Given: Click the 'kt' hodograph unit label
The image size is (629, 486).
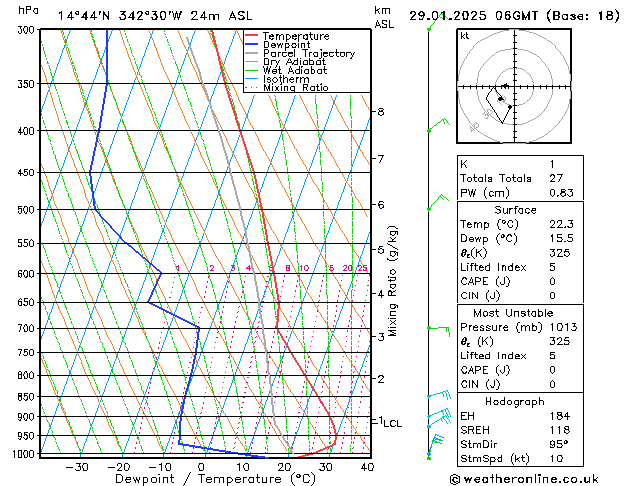Looking at the screenshot, I should point(465,36).
